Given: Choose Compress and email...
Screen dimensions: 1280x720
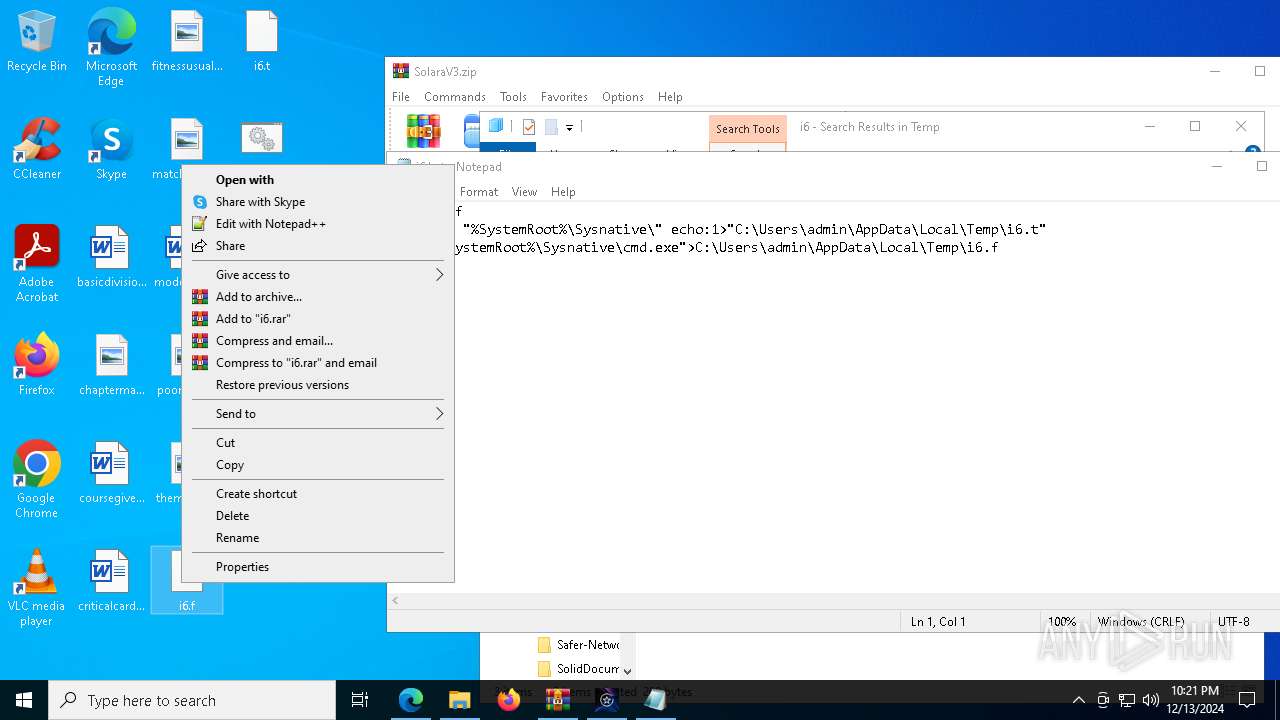Looking at the screenshot, I should click(318, 341).
